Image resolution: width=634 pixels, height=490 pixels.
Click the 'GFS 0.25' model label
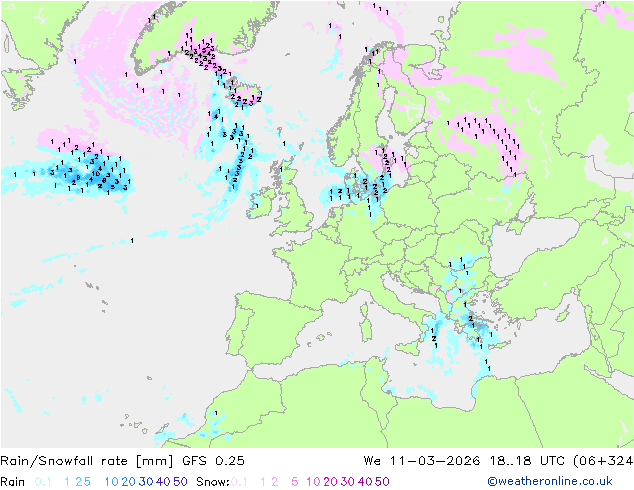pos(213,461)
